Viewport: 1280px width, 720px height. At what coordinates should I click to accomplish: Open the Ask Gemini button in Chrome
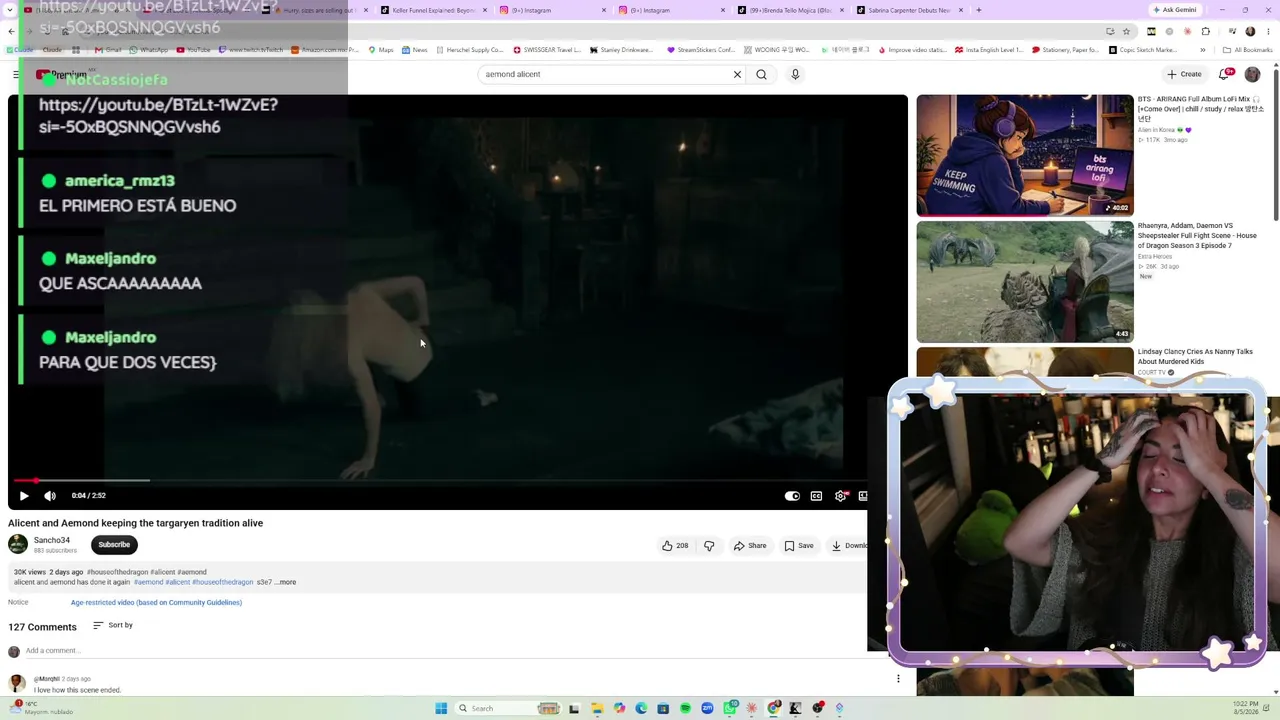click(x=1176, y=10)
